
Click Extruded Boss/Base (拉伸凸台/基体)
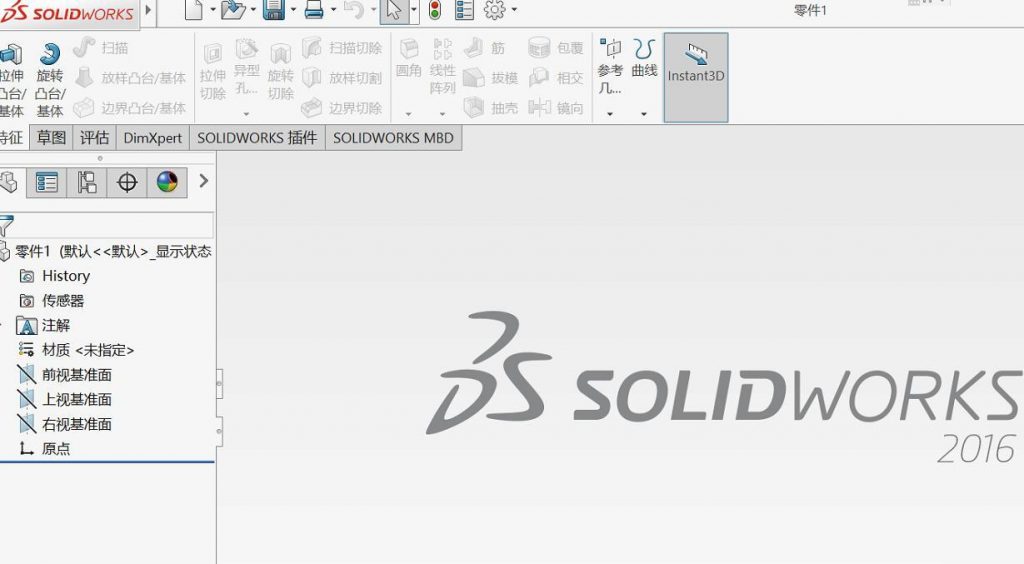pyautogui.click(x=12, y=81)
